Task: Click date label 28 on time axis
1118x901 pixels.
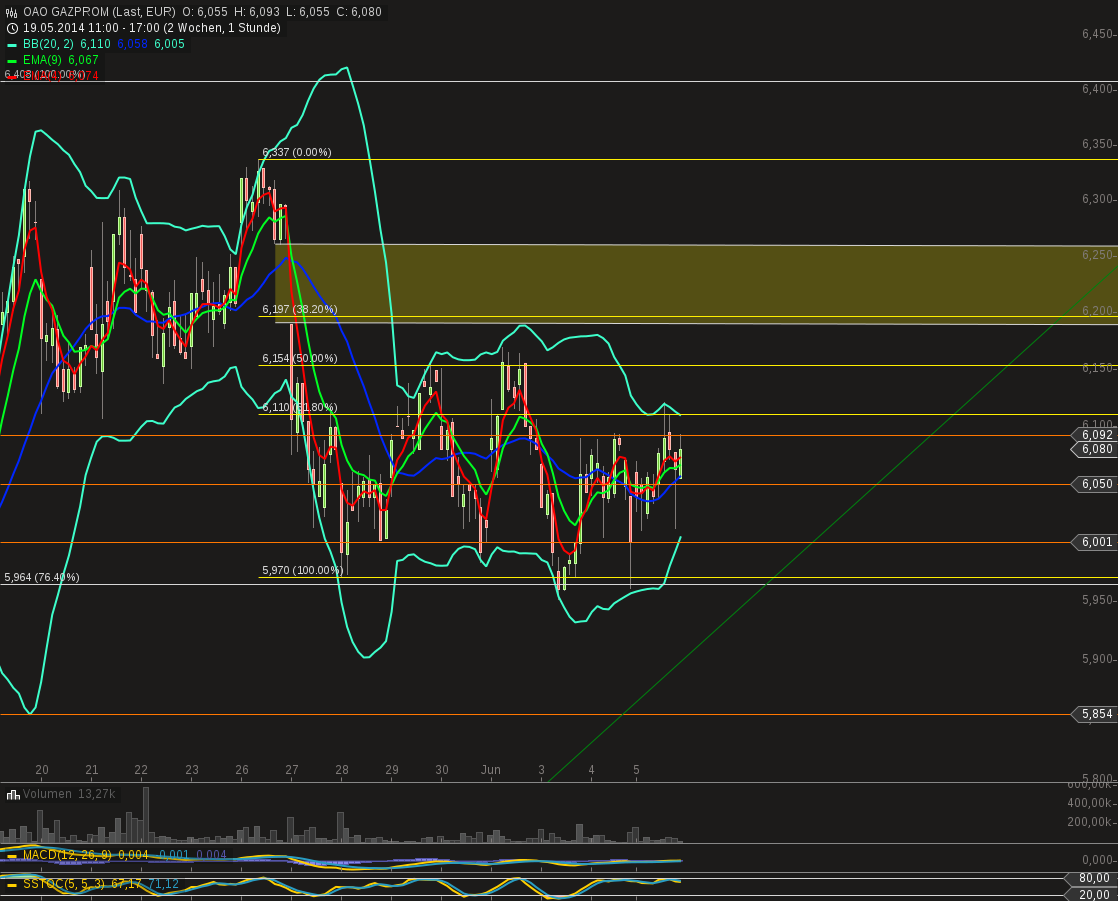Action: coord(342,770)
